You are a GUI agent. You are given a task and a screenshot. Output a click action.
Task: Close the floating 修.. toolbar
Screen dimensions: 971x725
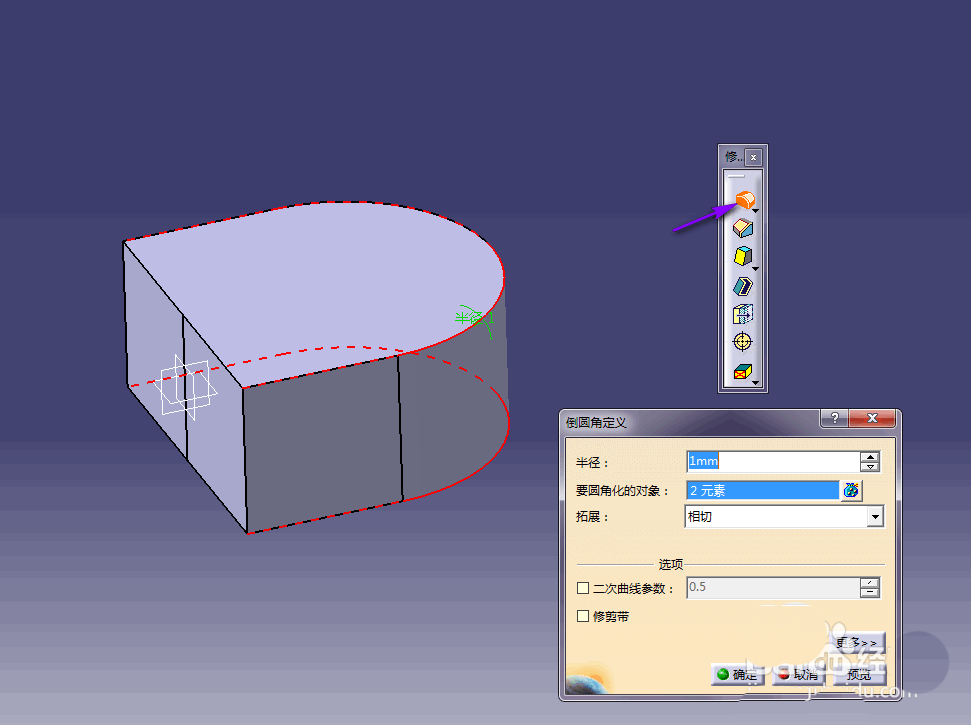point(753,157)
